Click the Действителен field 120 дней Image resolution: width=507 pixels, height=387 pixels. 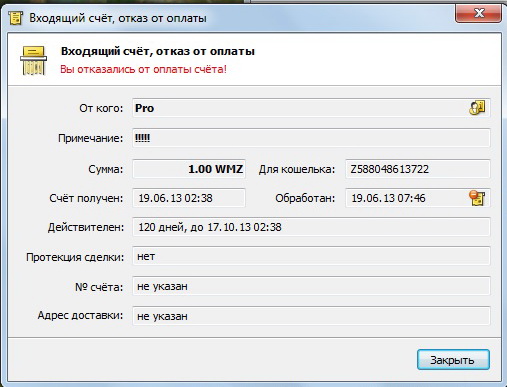311,227
